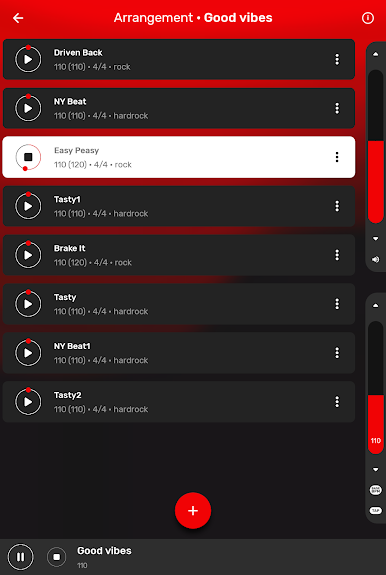386x575 pixels.
Task: Open the more options for Easy Peasy
Action: click(x=337, y=157)
